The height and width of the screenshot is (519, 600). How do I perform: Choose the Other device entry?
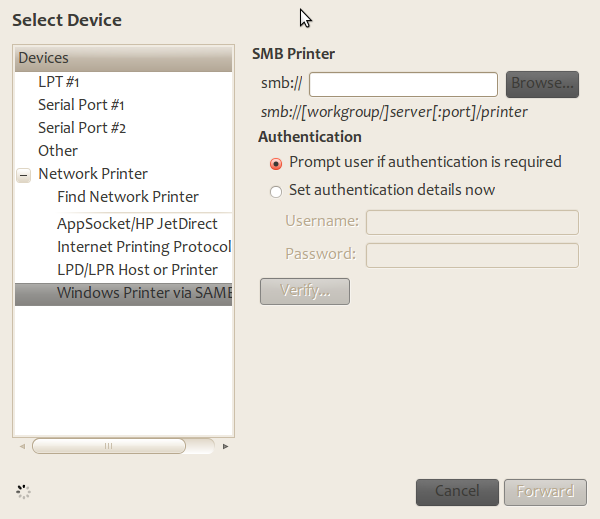tap(58, 151)
